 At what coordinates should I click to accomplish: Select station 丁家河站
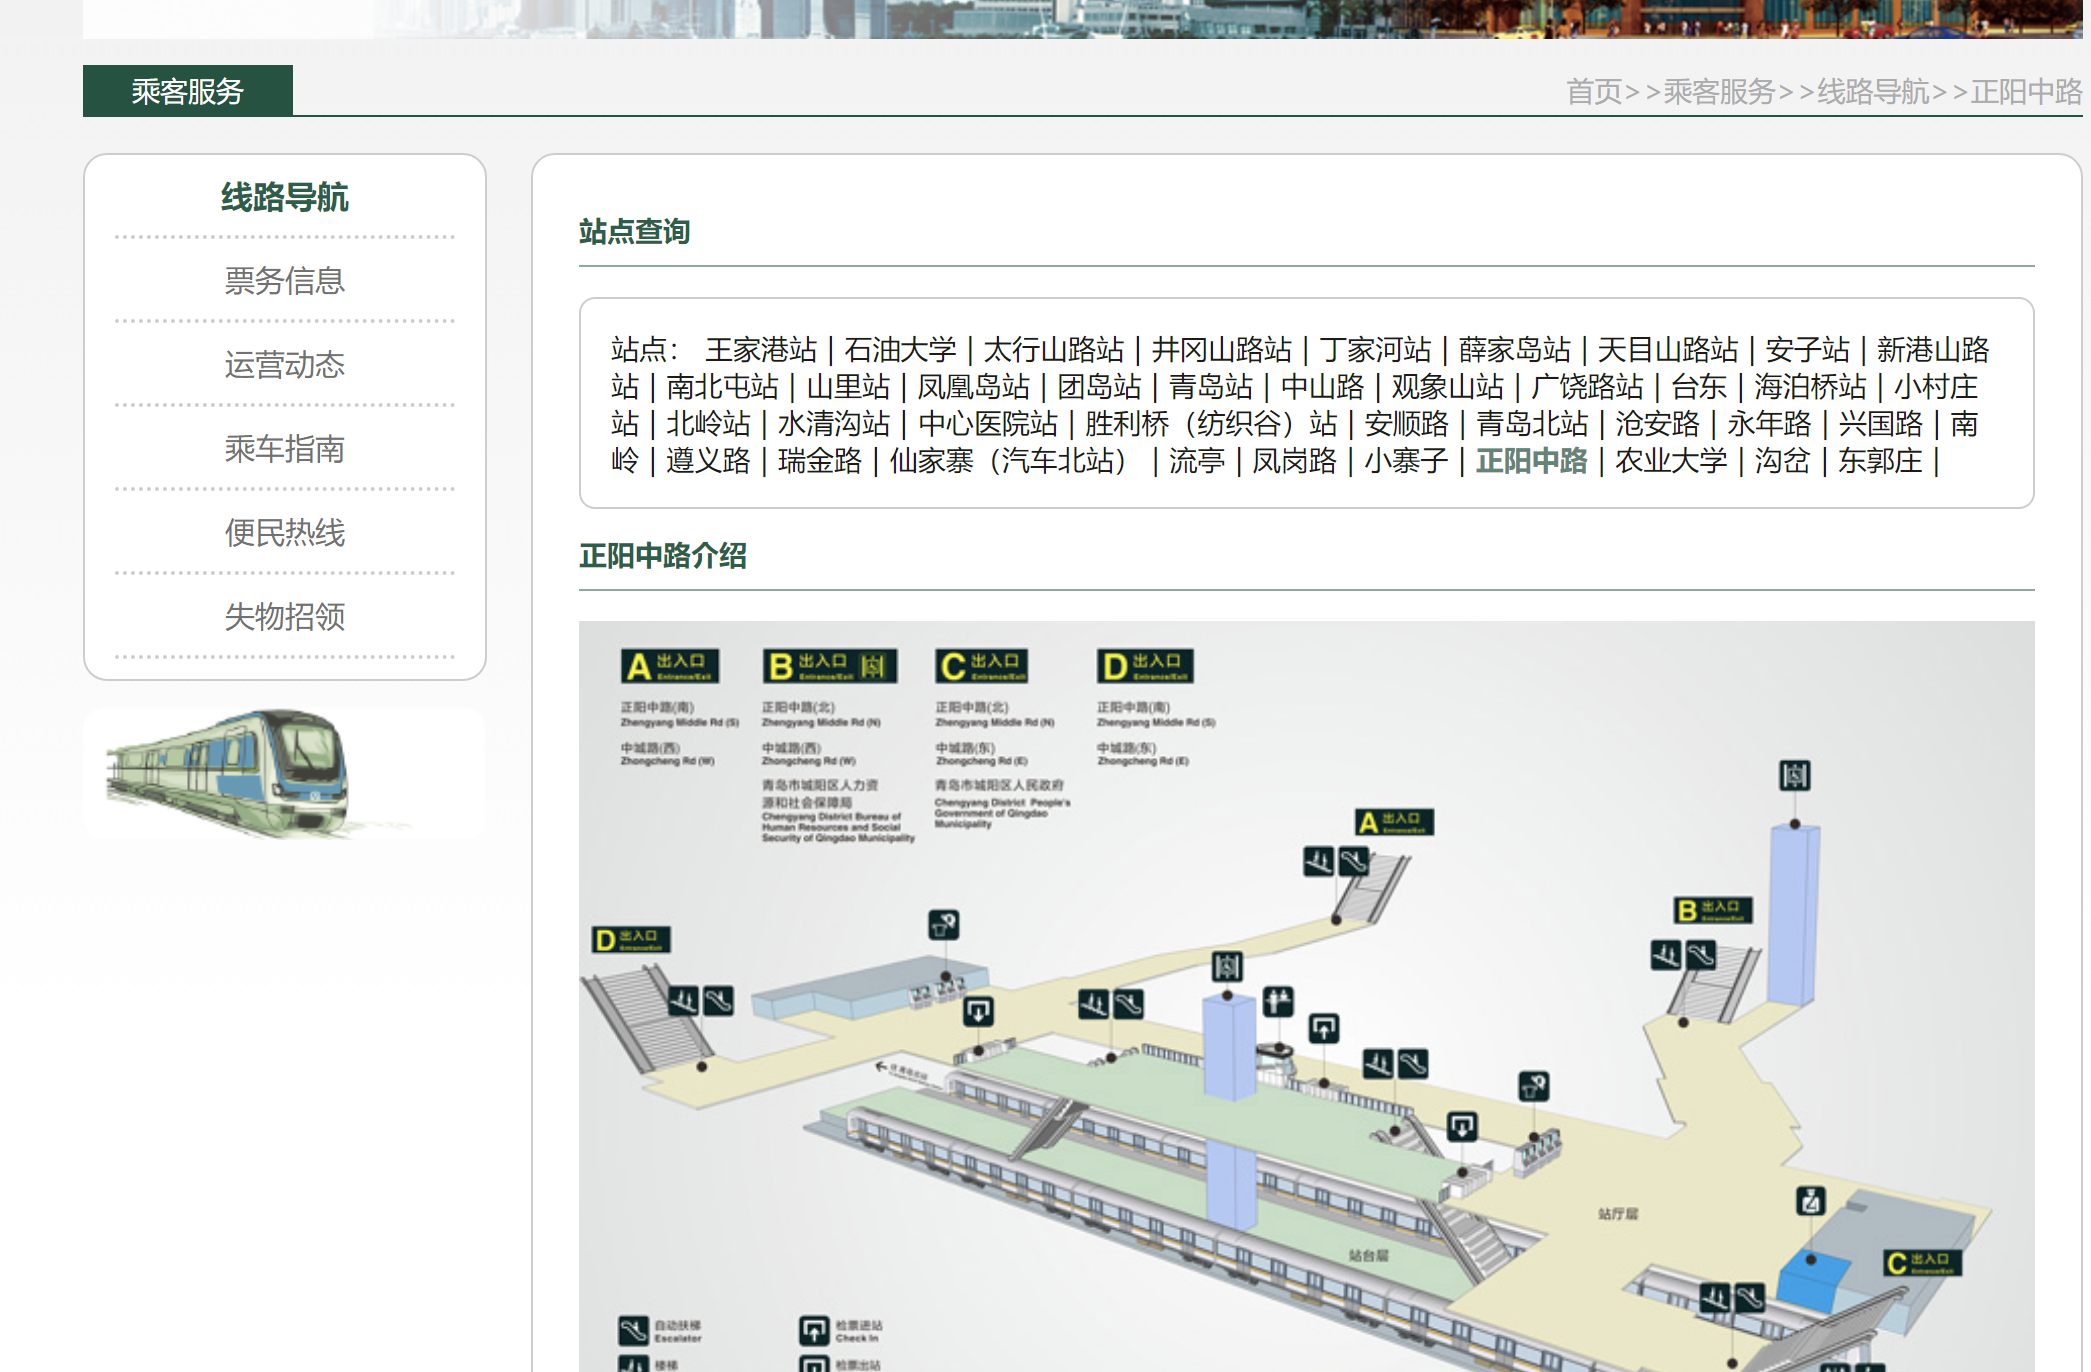coord(1376,350)
